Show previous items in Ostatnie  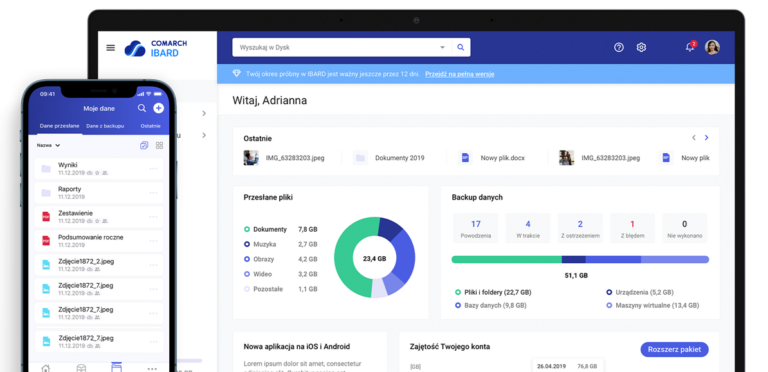click(x=694, y=138)
